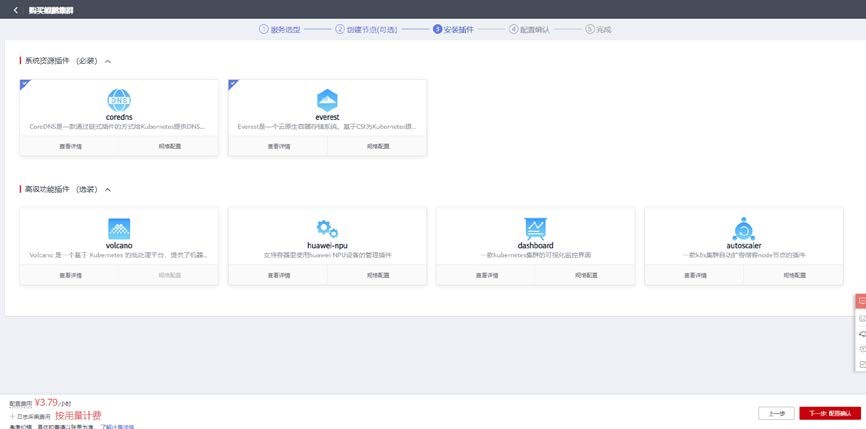Click volcano's greyed spec configuration

[x=168, y=275]
